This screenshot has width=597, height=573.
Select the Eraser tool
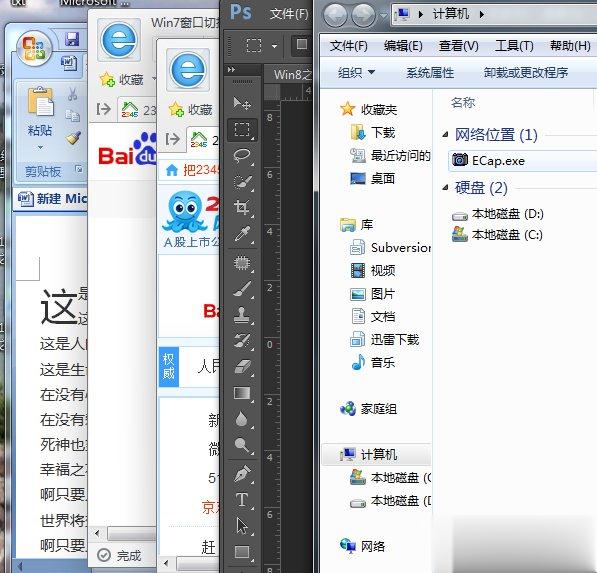coord(242,367)
